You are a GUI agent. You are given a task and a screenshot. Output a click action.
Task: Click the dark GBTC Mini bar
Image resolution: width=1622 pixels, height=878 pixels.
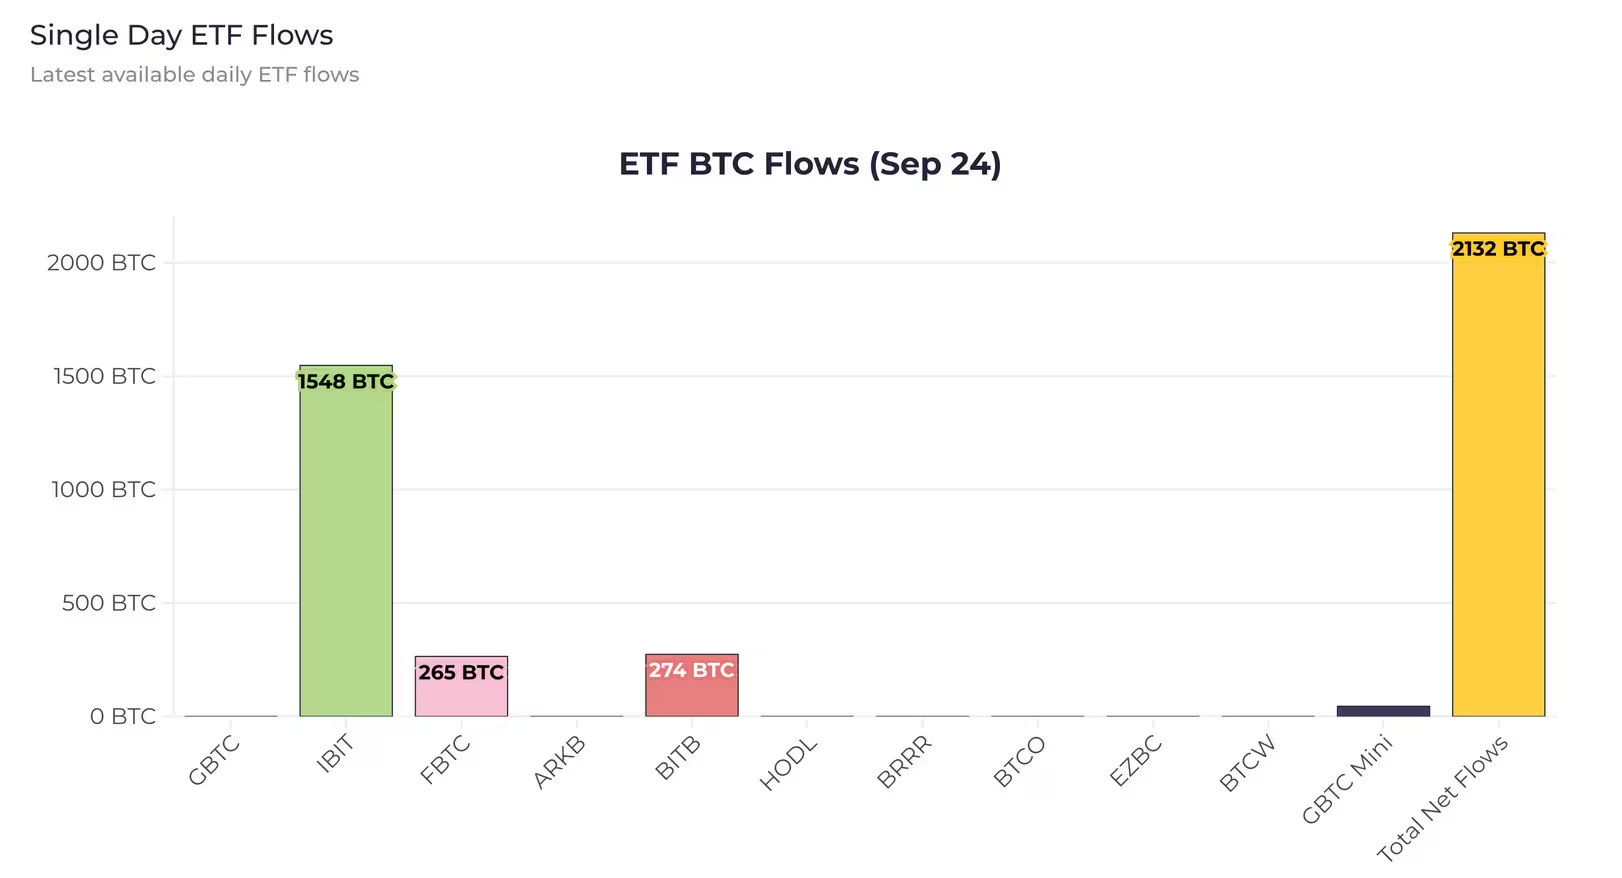[1383, 711]
